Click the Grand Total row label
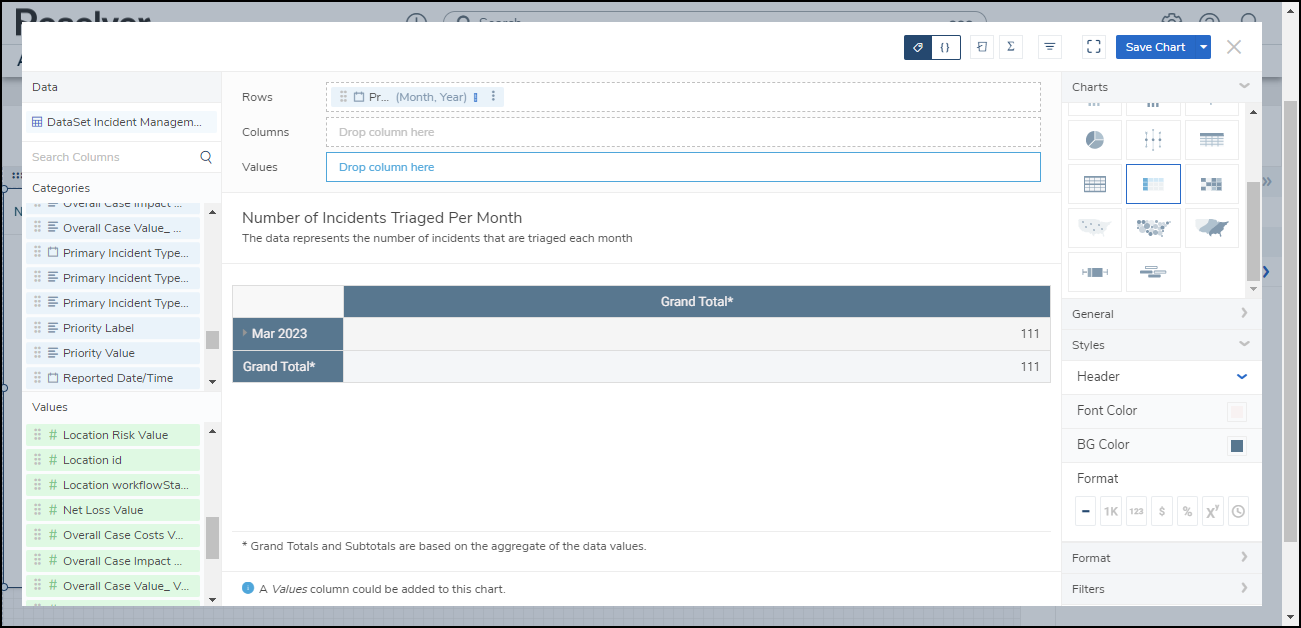 pyautogui.click(x=288, y=367)
